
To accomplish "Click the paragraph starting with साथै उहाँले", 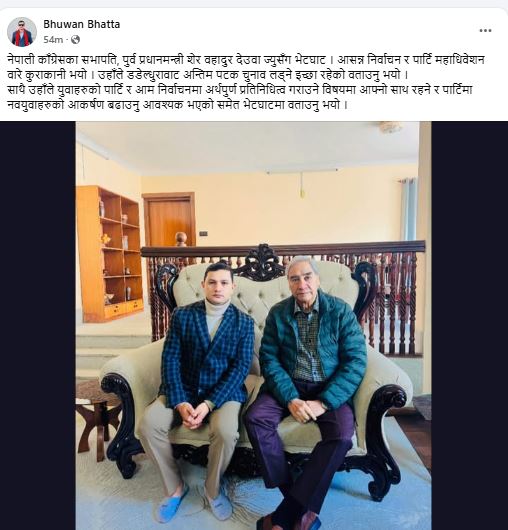I will 239,97.
